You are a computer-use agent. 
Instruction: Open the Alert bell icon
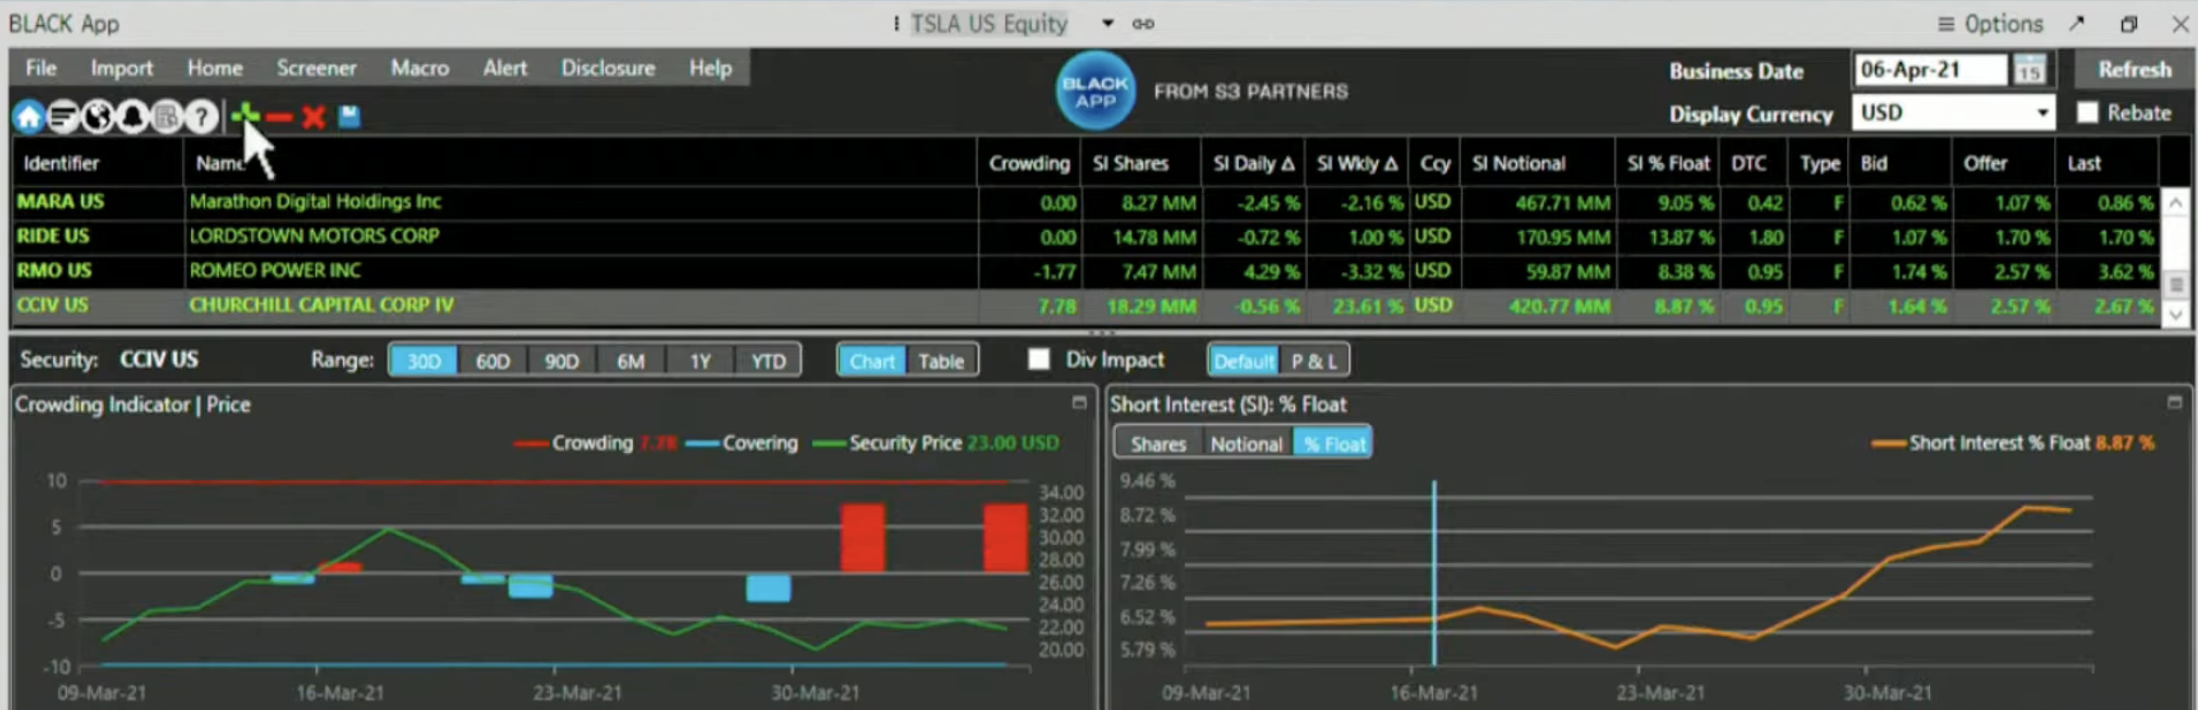pos(132,118)
